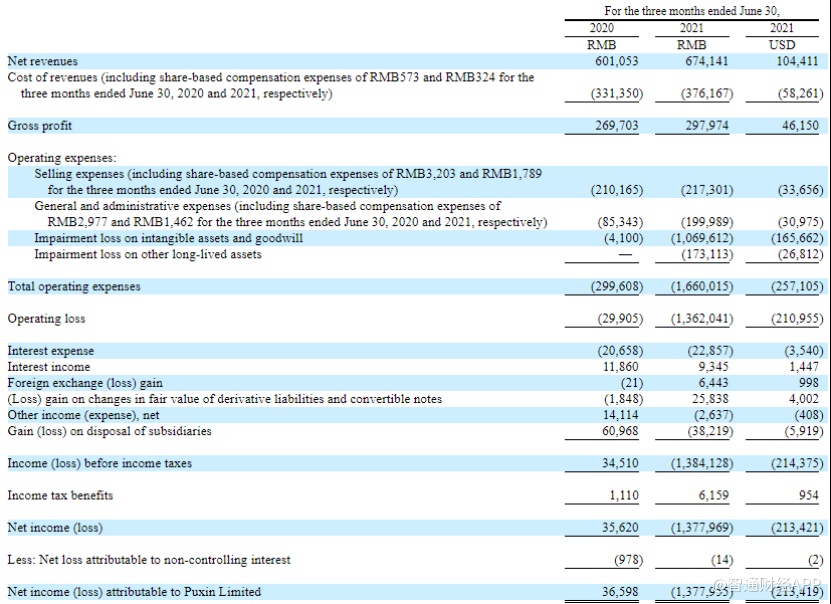Click the (1,660,015) total operating expenses value
The width and height of the screenshot is (831, 604).
[x=701, y=287]
